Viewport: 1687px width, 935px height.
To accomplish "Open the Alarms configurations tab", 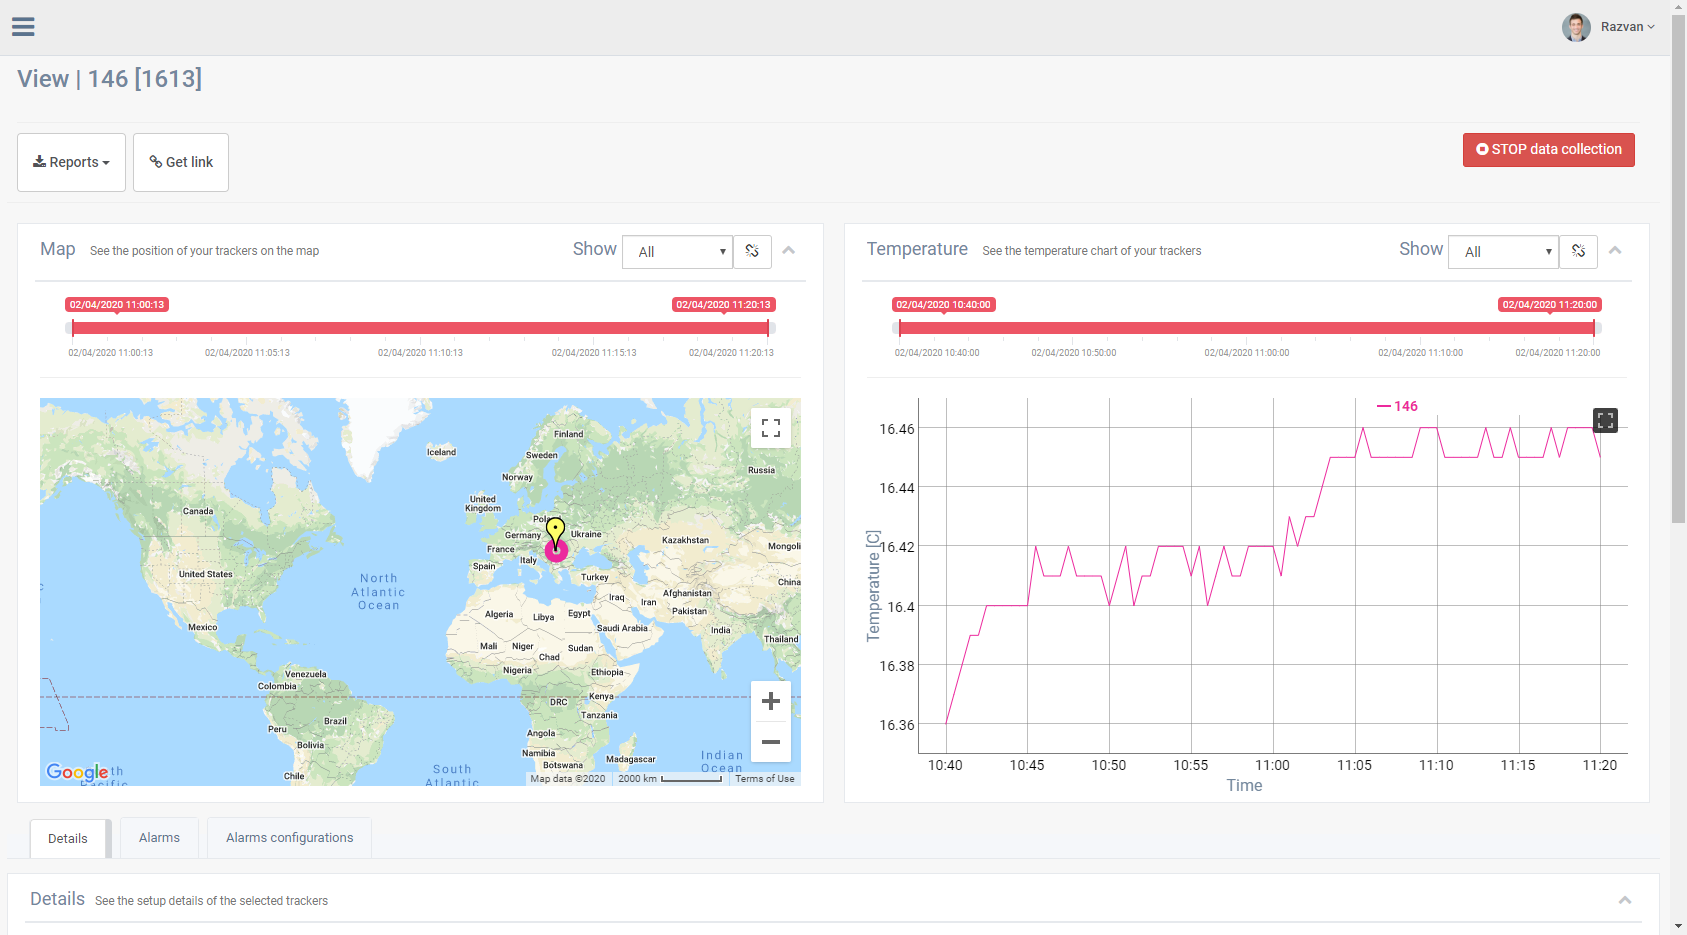I will click(x=289, y=838).
